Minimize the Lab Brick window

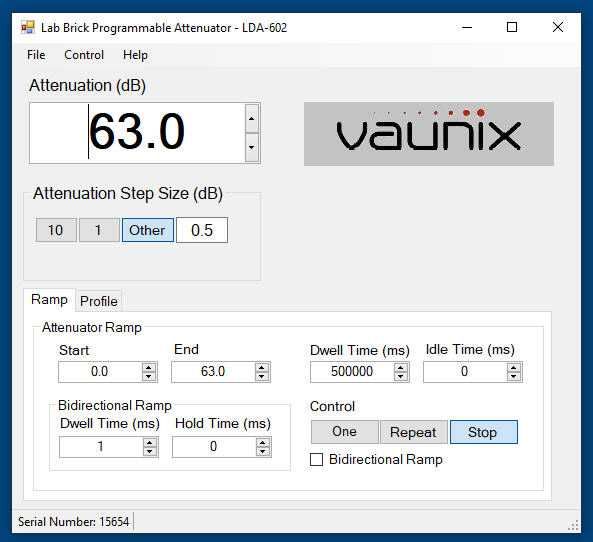pos(467,27)
